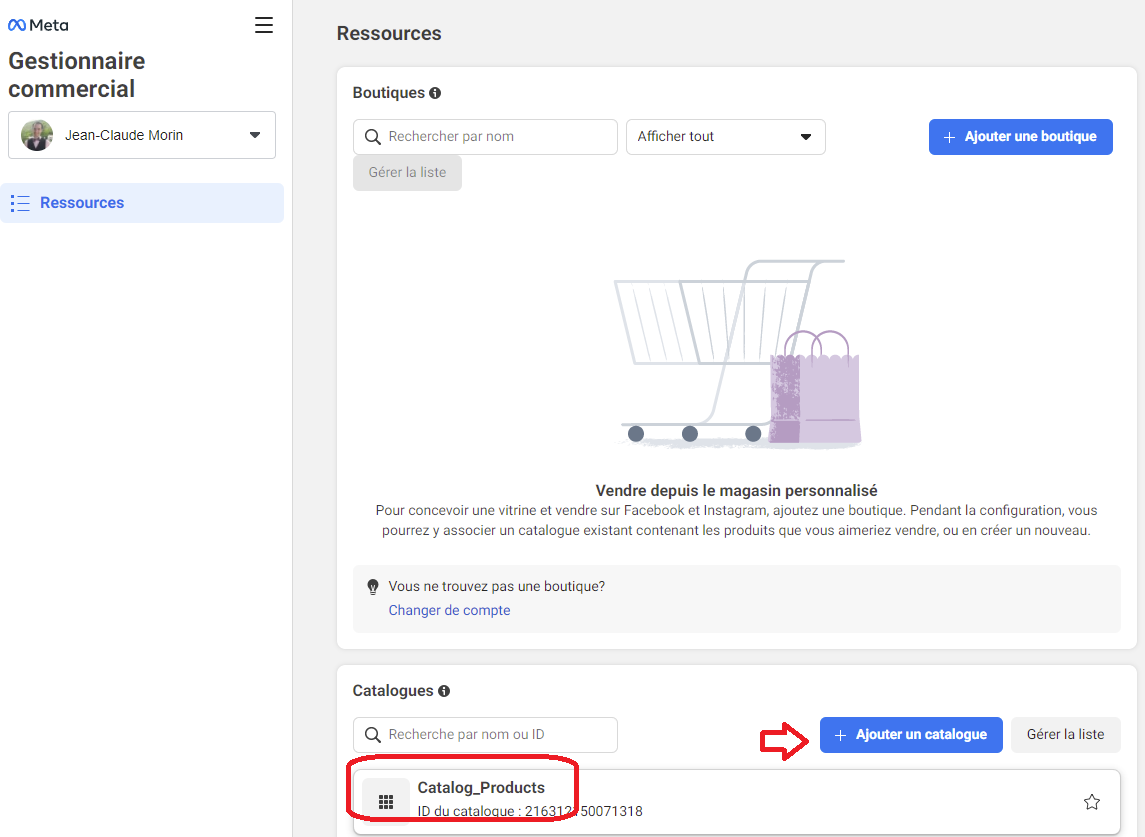Focus the Rechercher par nom search field
The height and width of the screenshot is (837, 1145).
click(x=485, y=137)
